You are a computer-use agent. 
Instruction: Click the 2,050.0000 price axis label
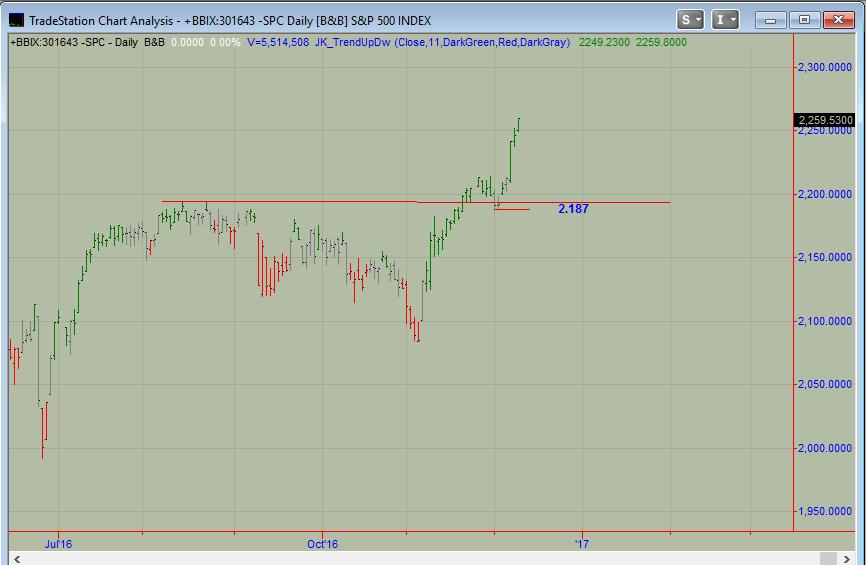pyautogui.click(x=825, y=384)
